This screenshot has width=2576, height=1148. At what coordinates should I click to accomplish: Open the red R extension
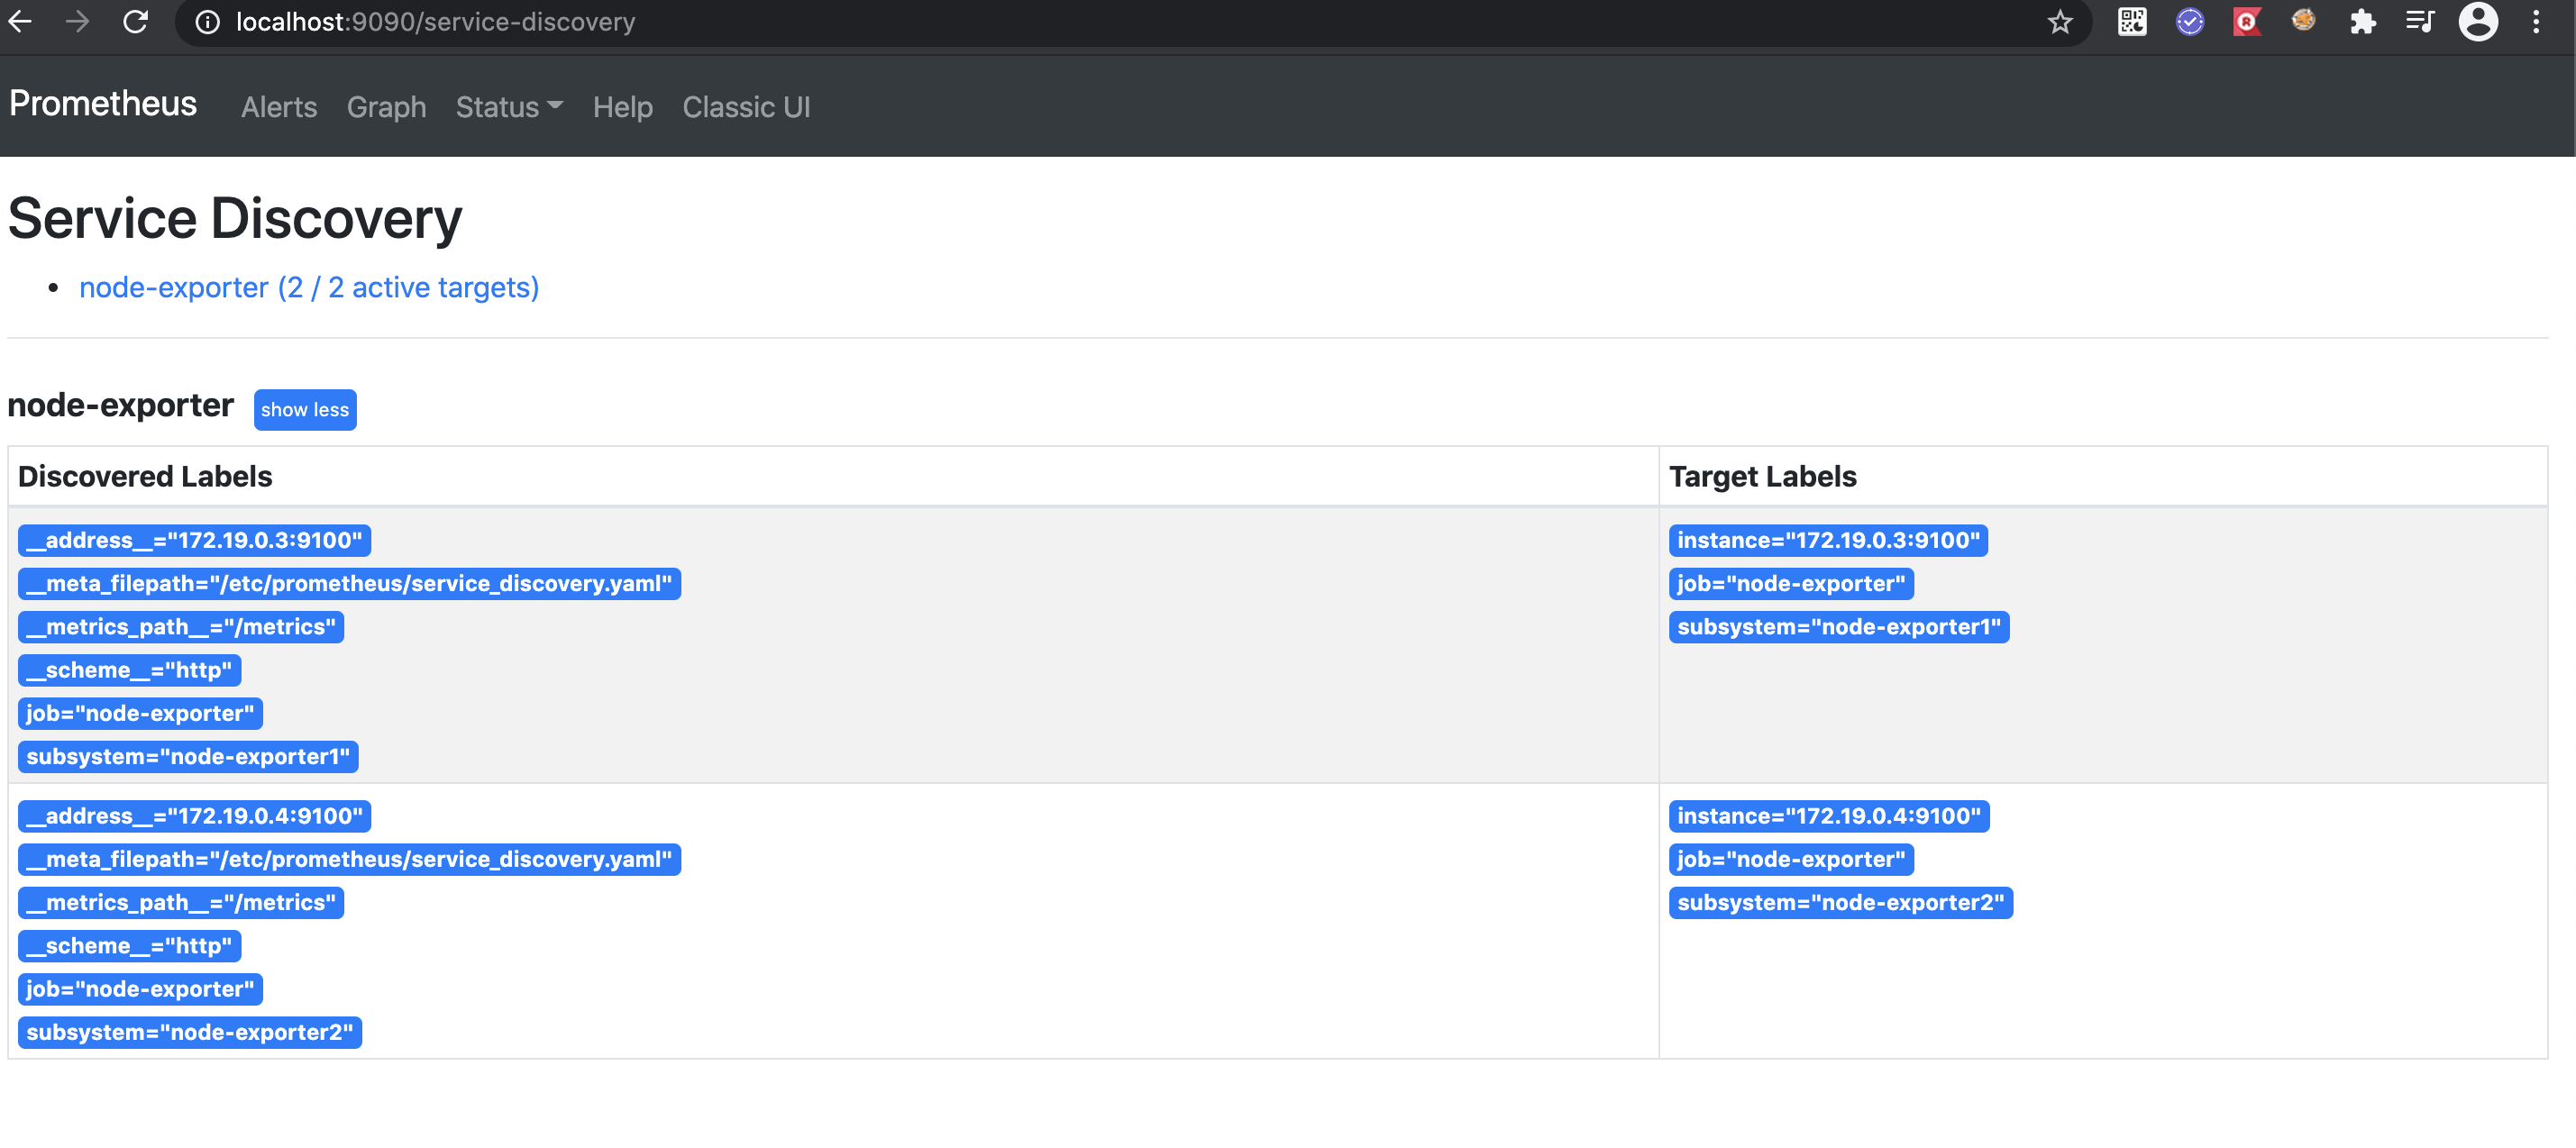coord(2246,21)
